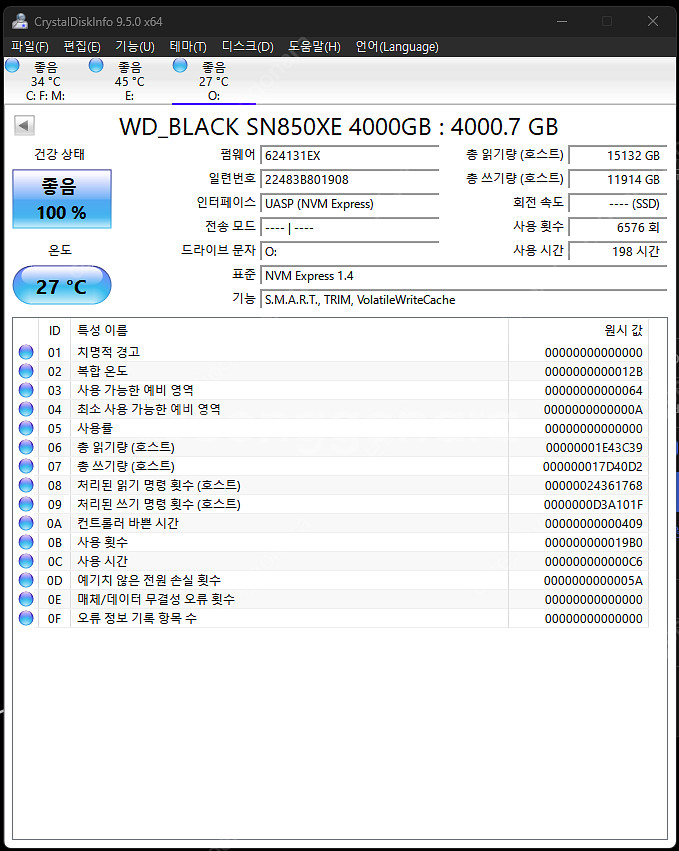Click the status dot for row 02 복합 온도
The width and height of the screenshot is (679, 851).
26,371
